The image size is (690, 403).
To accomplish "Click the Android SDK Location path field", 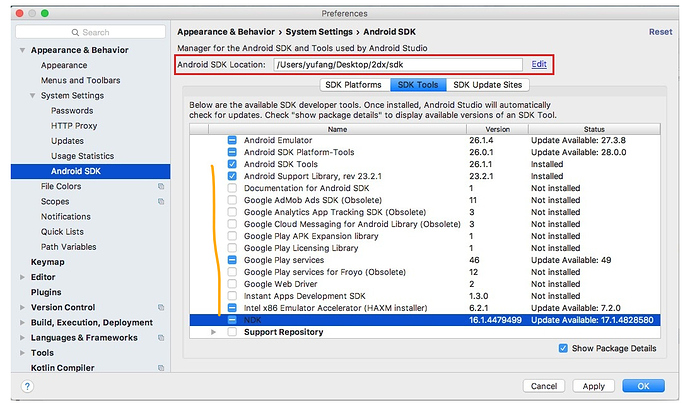I will coord(398,65).
